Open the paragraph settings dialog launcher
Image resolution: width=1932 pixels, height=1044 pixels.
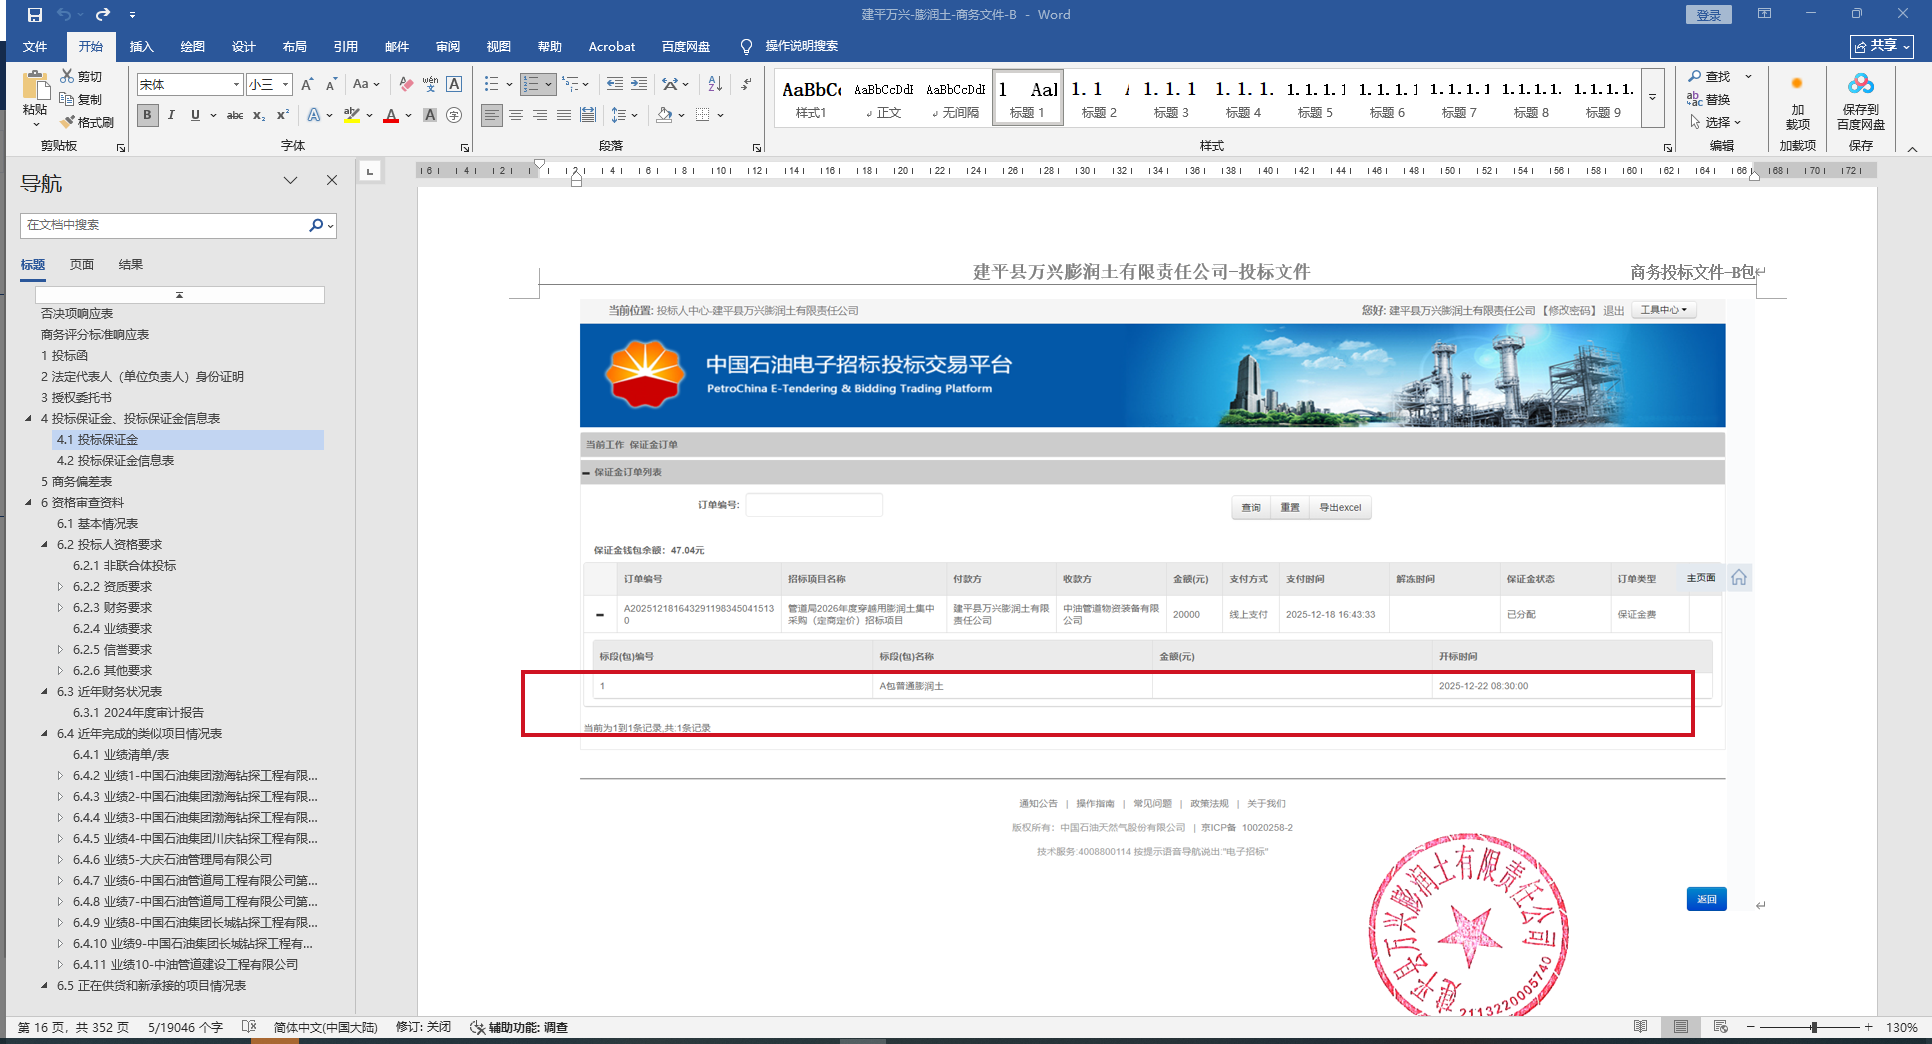click(757, 147)
